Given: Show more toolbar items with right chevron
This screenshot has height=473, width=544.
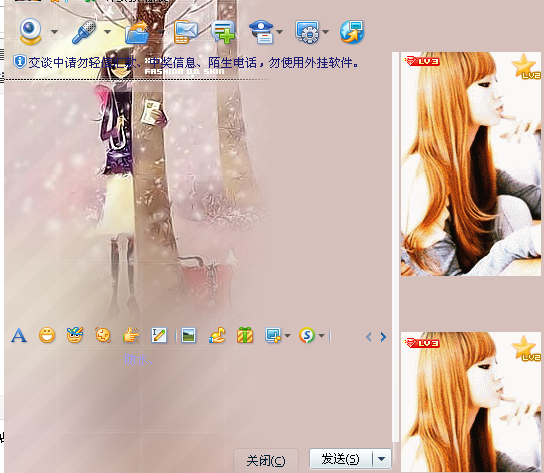Looking at the screenshot, I should 383,337.
